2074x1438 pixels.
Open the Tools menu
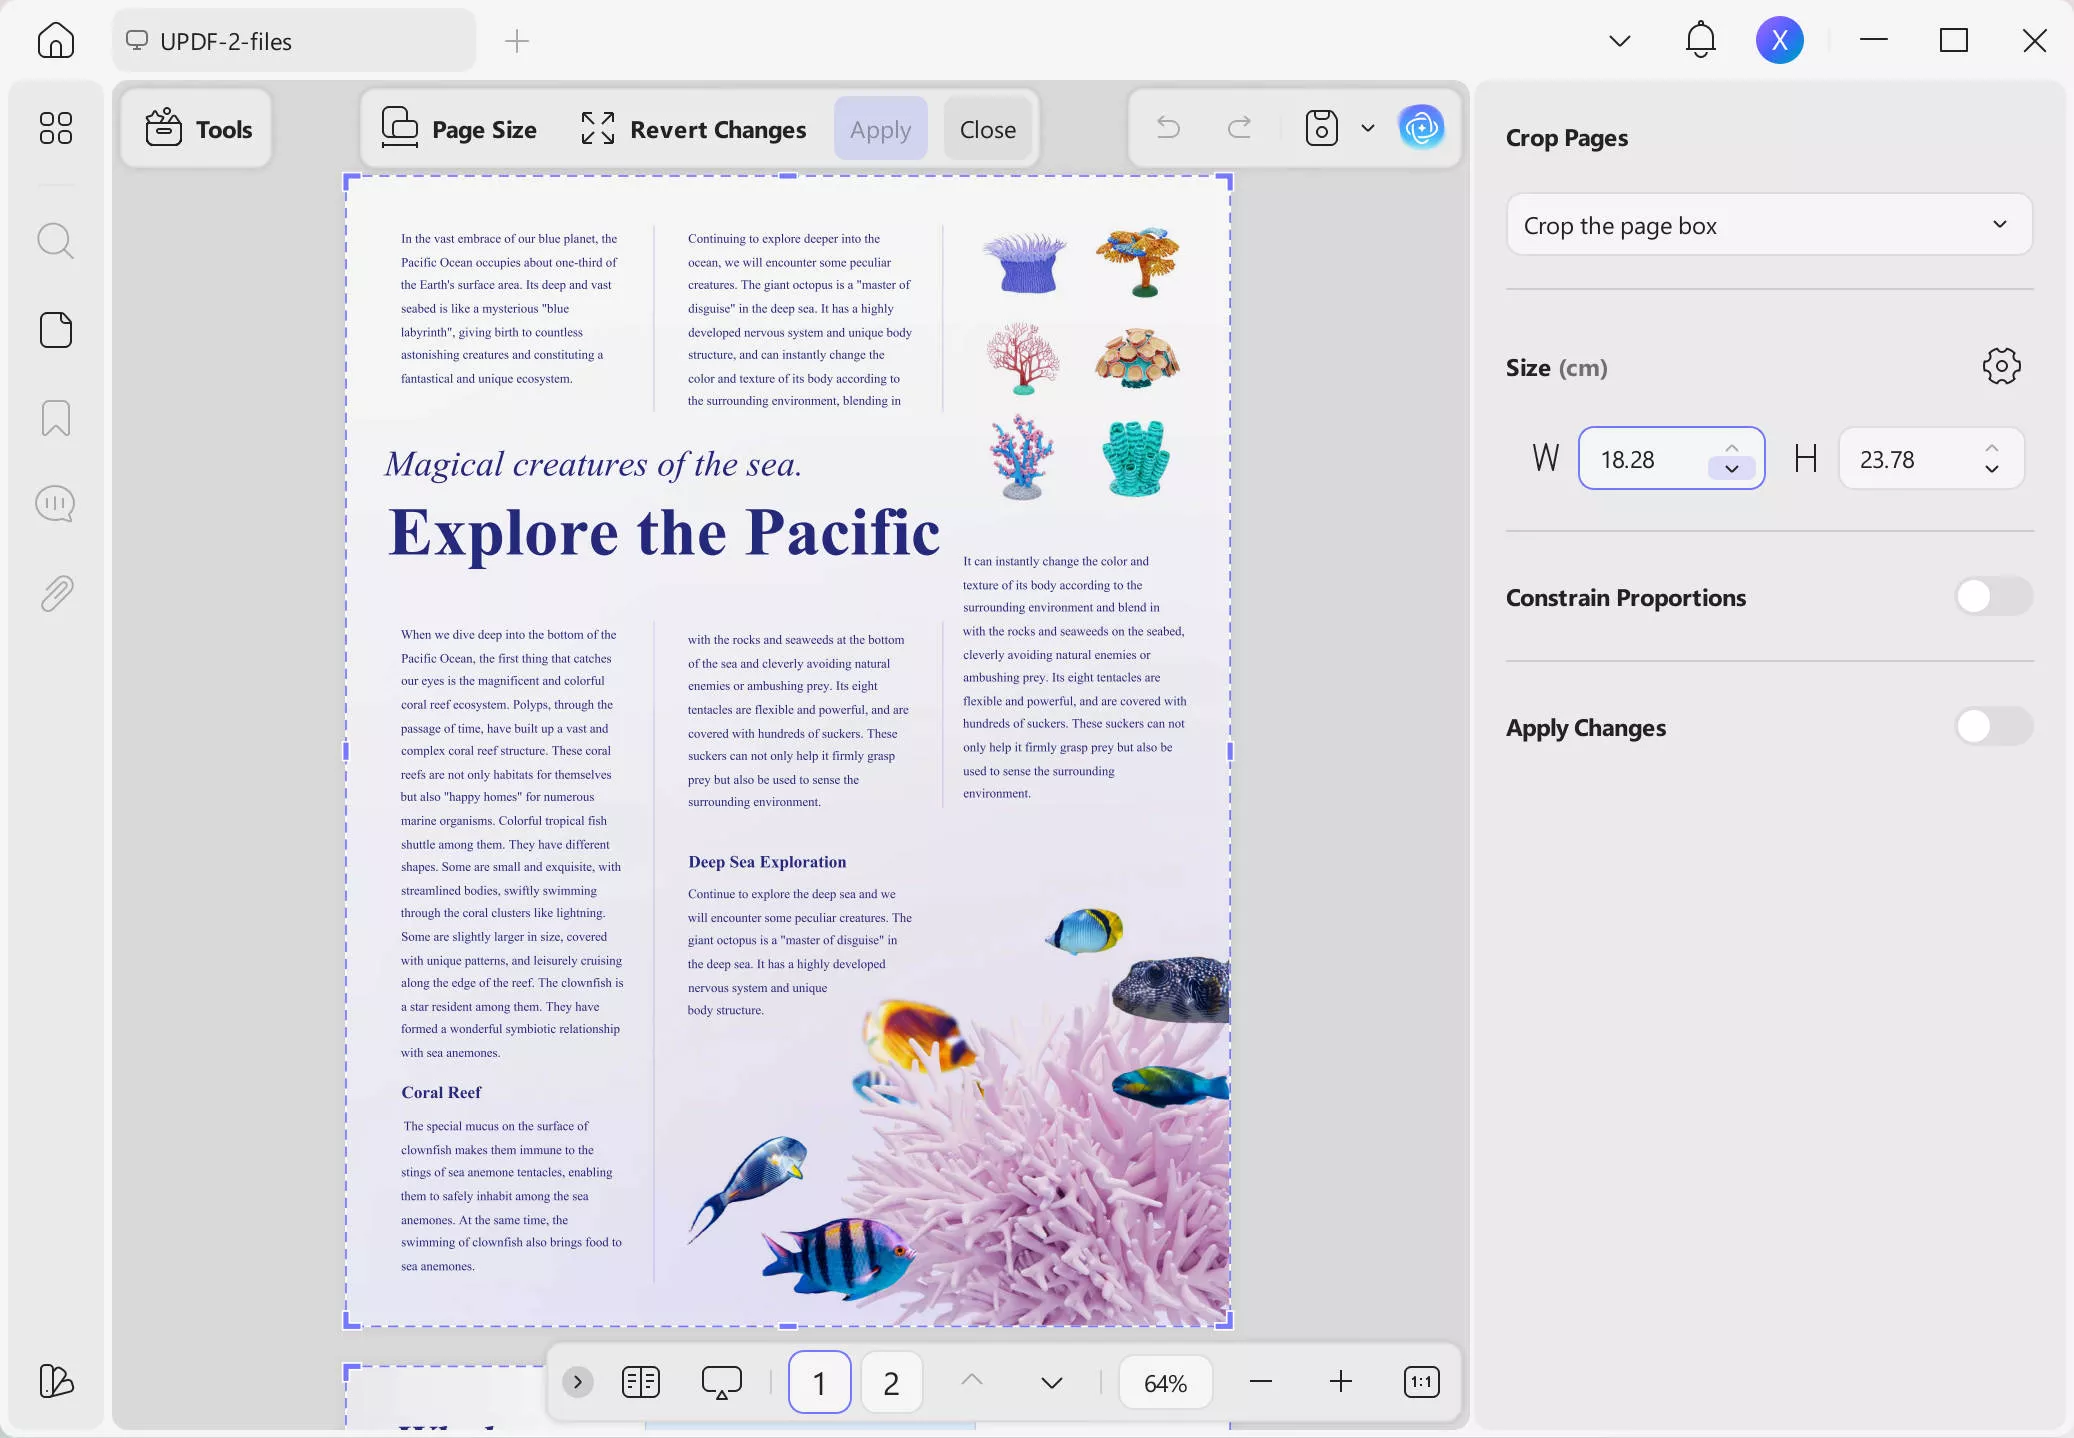[197, 128]
